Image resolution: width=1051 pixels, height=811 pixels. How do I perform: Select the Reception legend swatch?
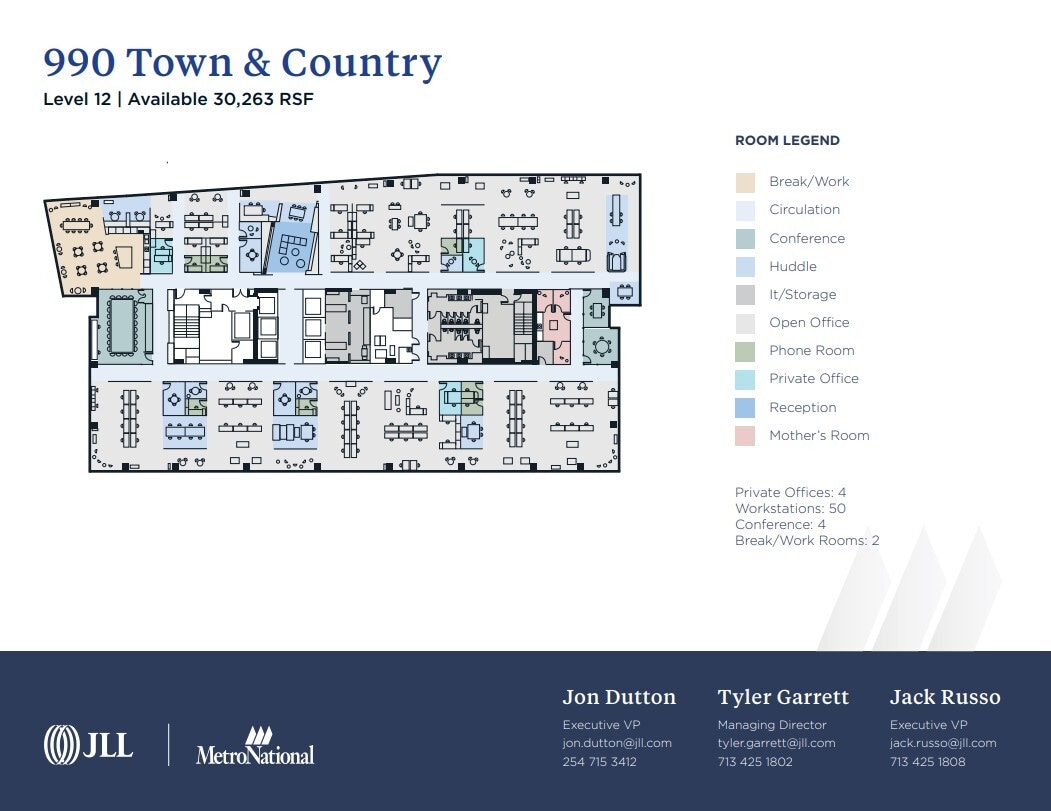tap(744, 407)
